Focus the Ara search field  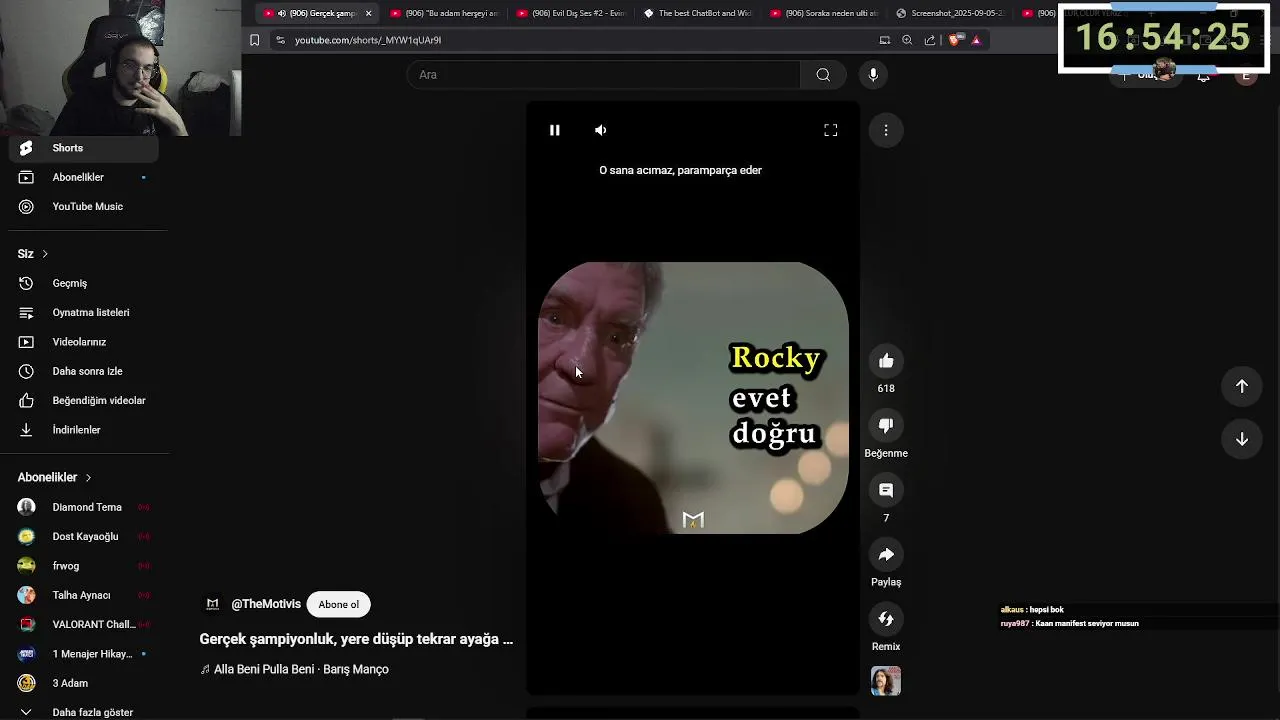pos(604,75)
